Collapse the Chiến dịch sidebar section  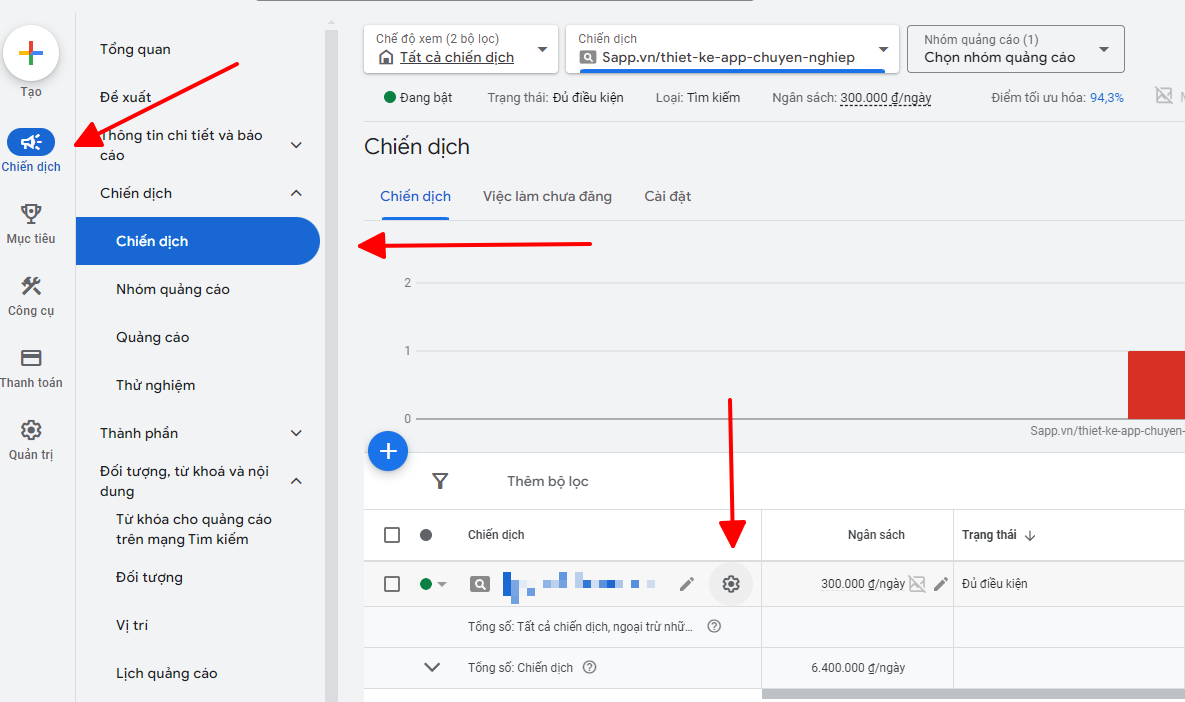point(296,193)
